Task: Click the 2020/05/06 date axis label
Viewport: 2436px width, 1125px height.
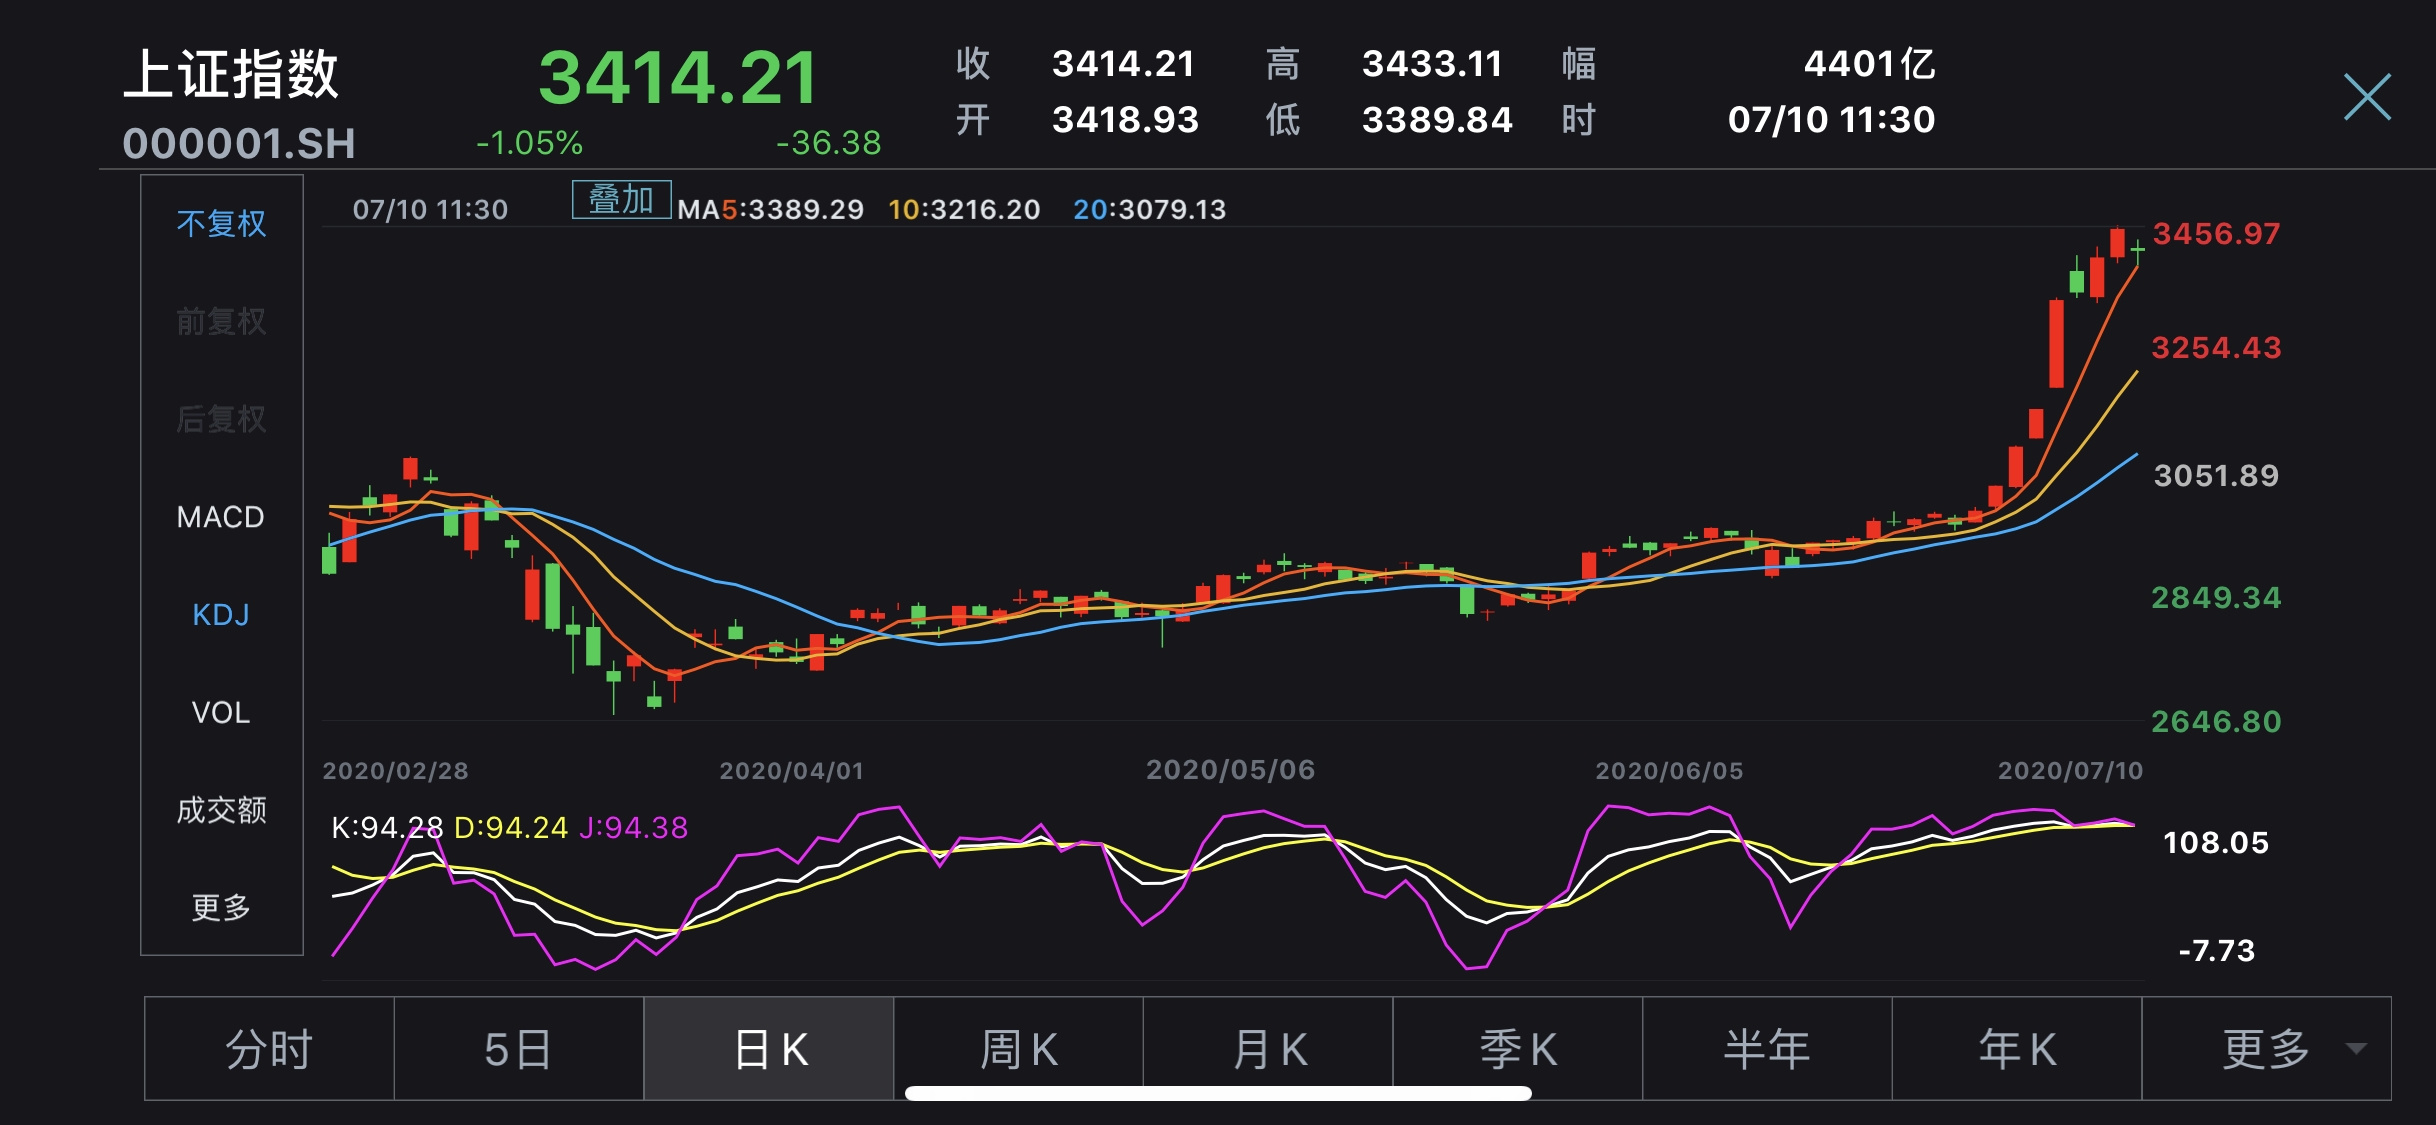Action: click(1230, 770)
